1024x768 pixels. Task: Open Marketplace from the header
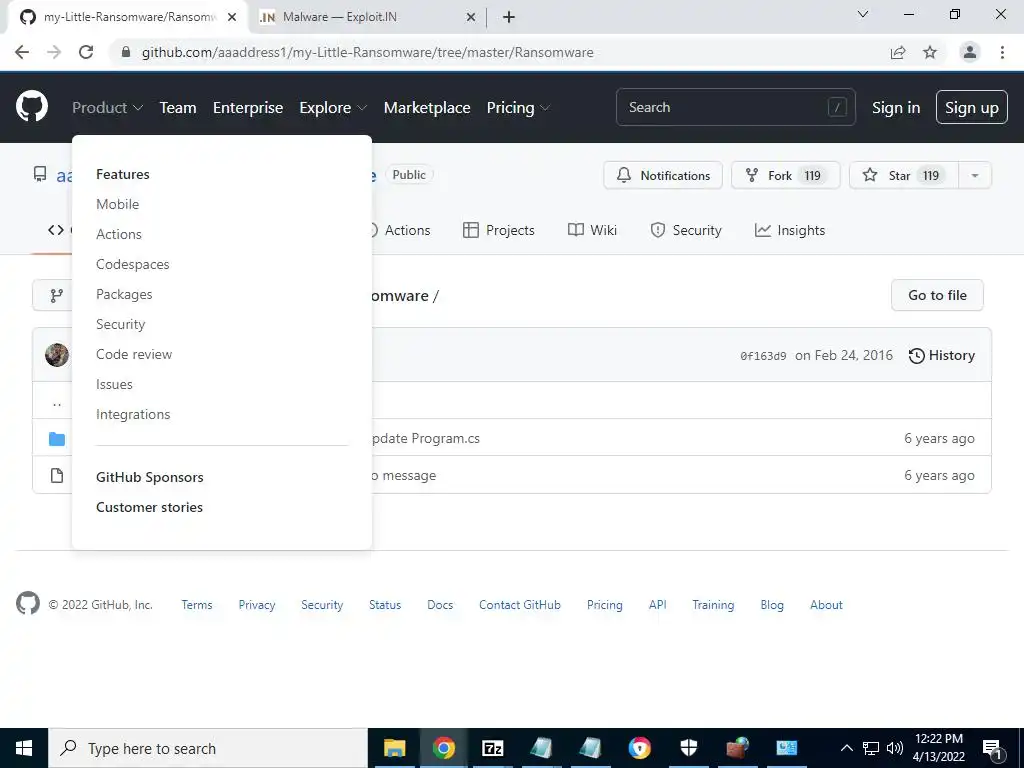(x=426, y=108)
